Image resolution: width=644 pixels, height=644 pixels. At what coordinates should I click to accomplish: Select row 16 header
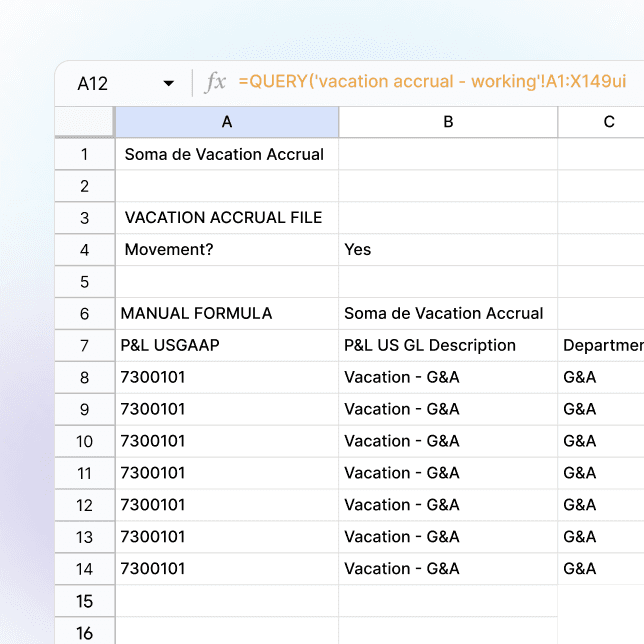(84, 632)
